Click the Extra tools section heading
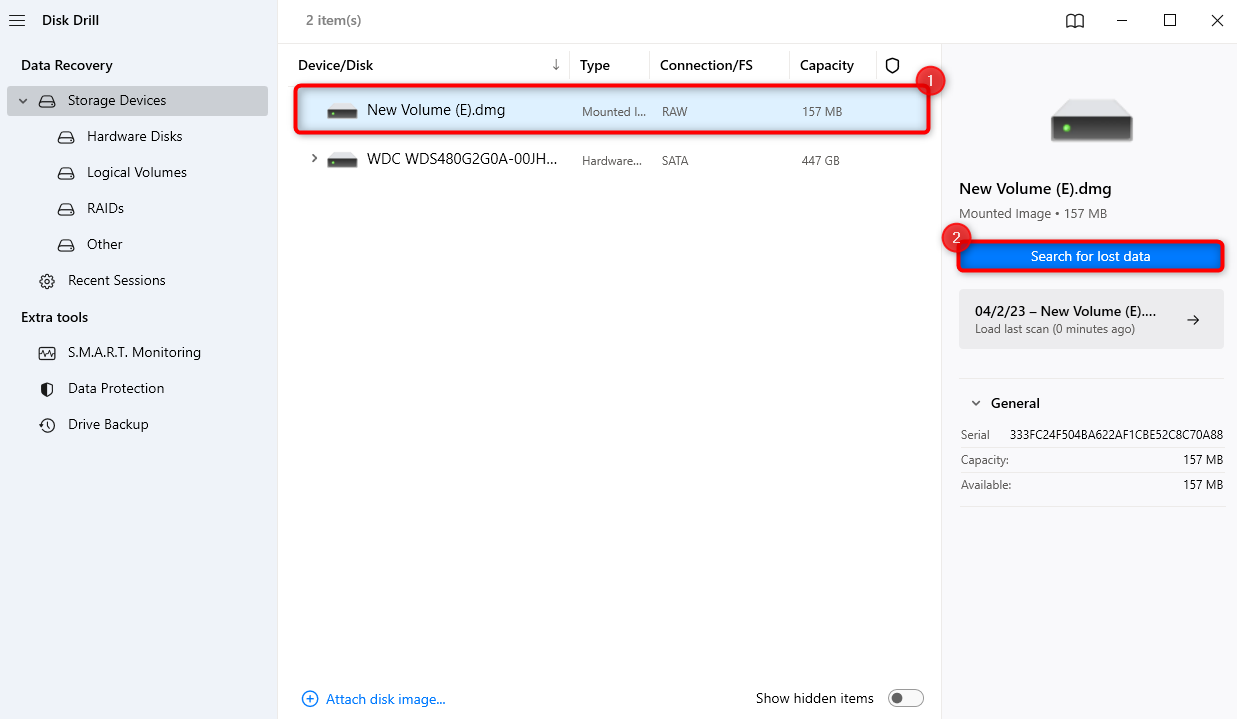The width and height of the screenshot is (1237, 719). [x=55, y=317]
